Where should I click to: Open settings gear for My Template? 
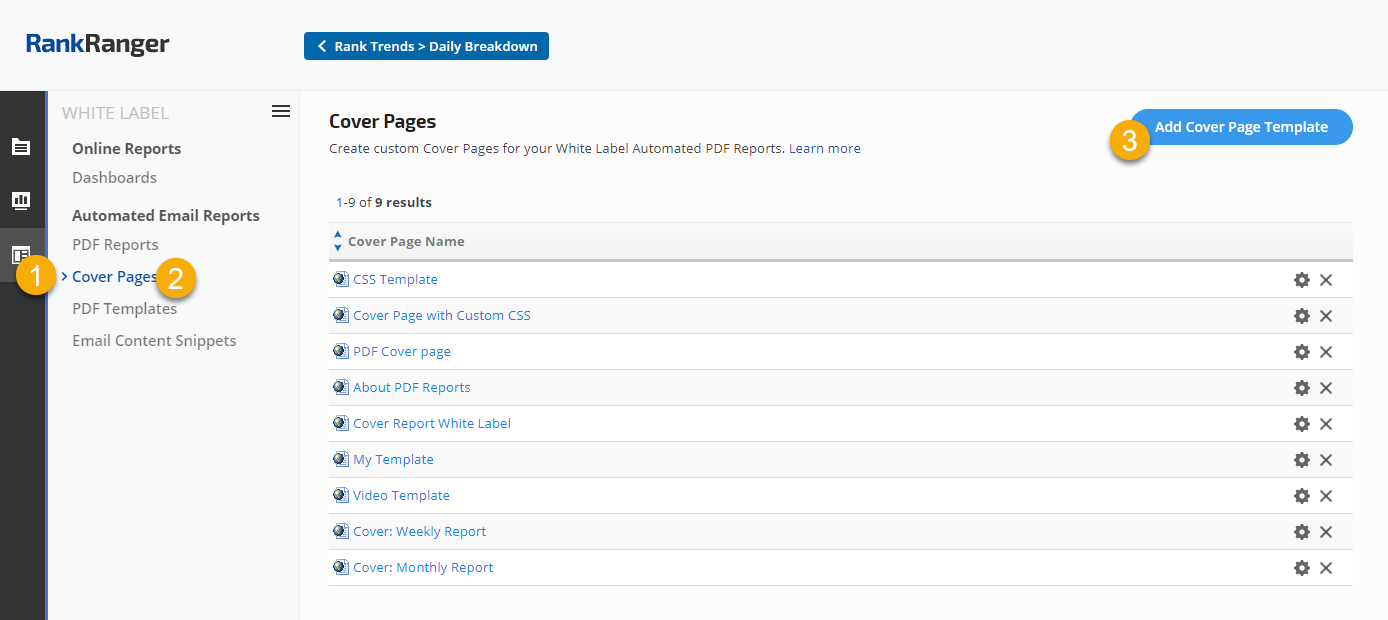point(1301,460)
